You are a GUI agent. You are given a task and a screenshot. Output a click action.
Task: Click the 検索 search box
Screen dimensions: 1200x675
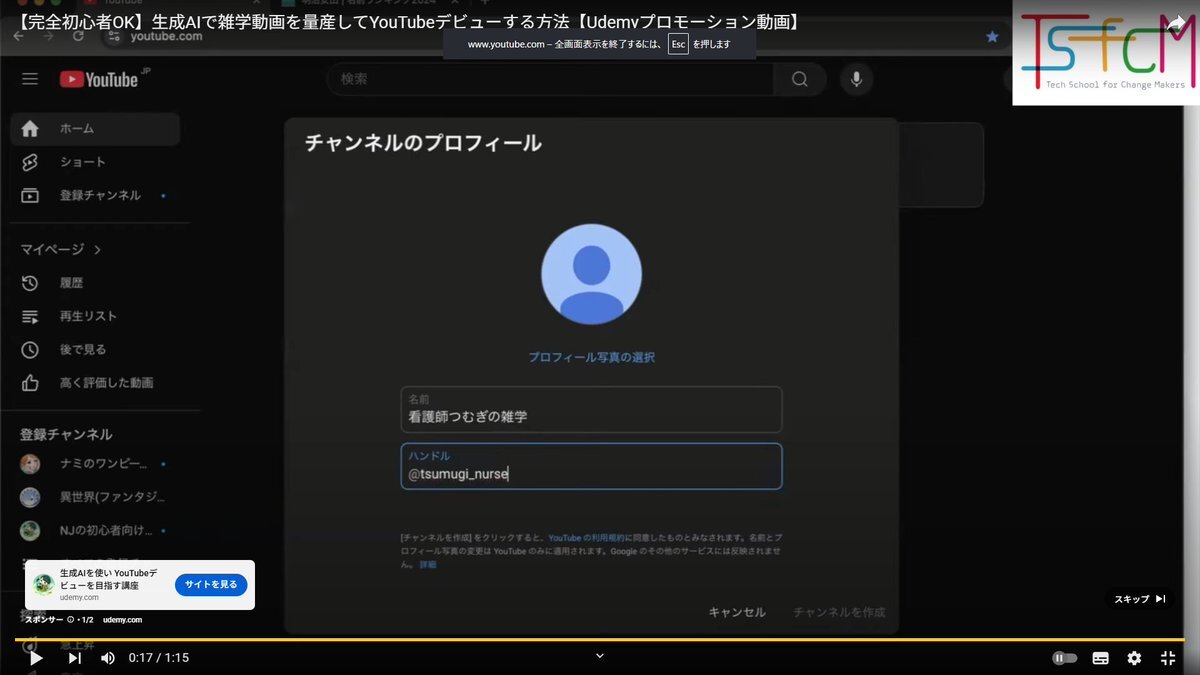tap(550, 79)
